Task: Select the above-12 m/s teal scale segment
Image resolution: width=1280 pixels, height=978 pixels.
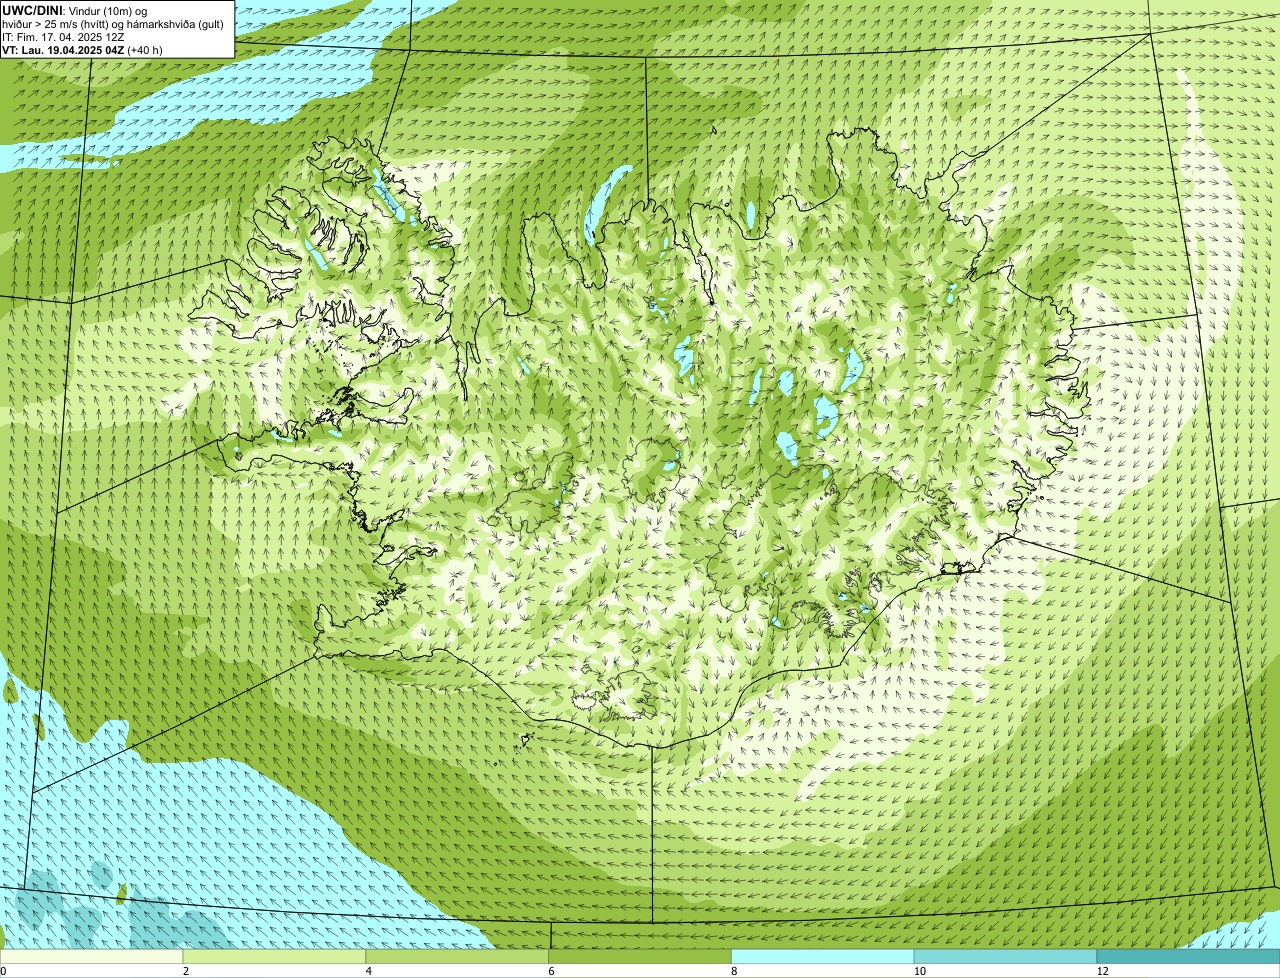Action: point(1188,957)
